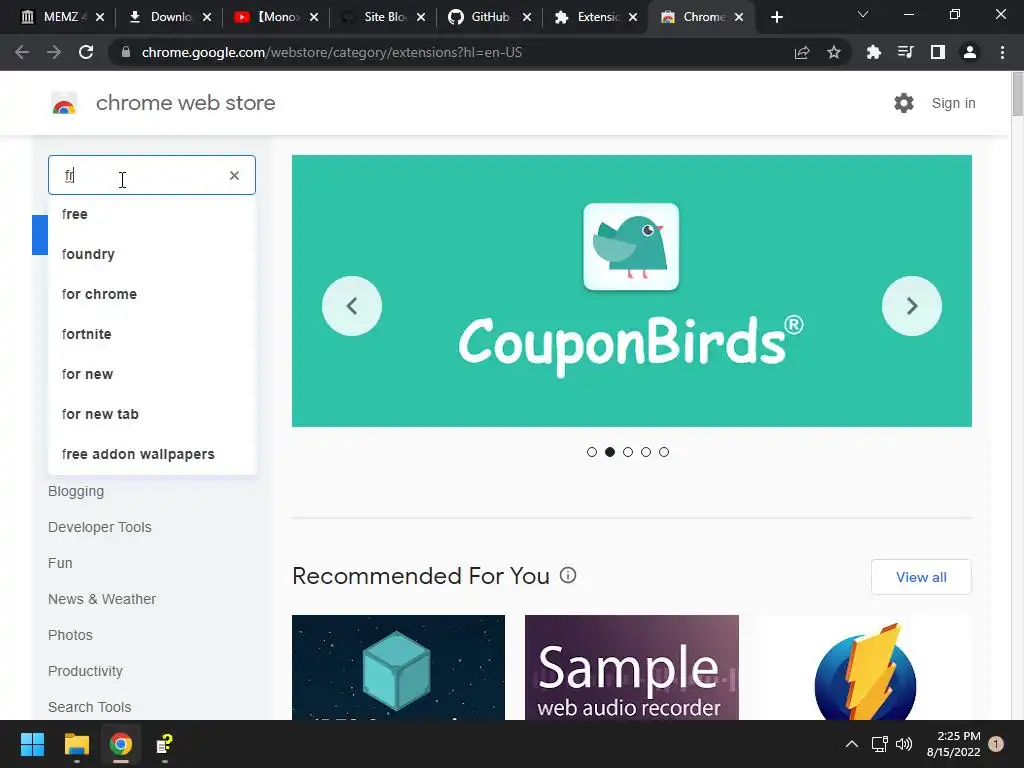Open the Chrome profile avatar

coord(970,52)
